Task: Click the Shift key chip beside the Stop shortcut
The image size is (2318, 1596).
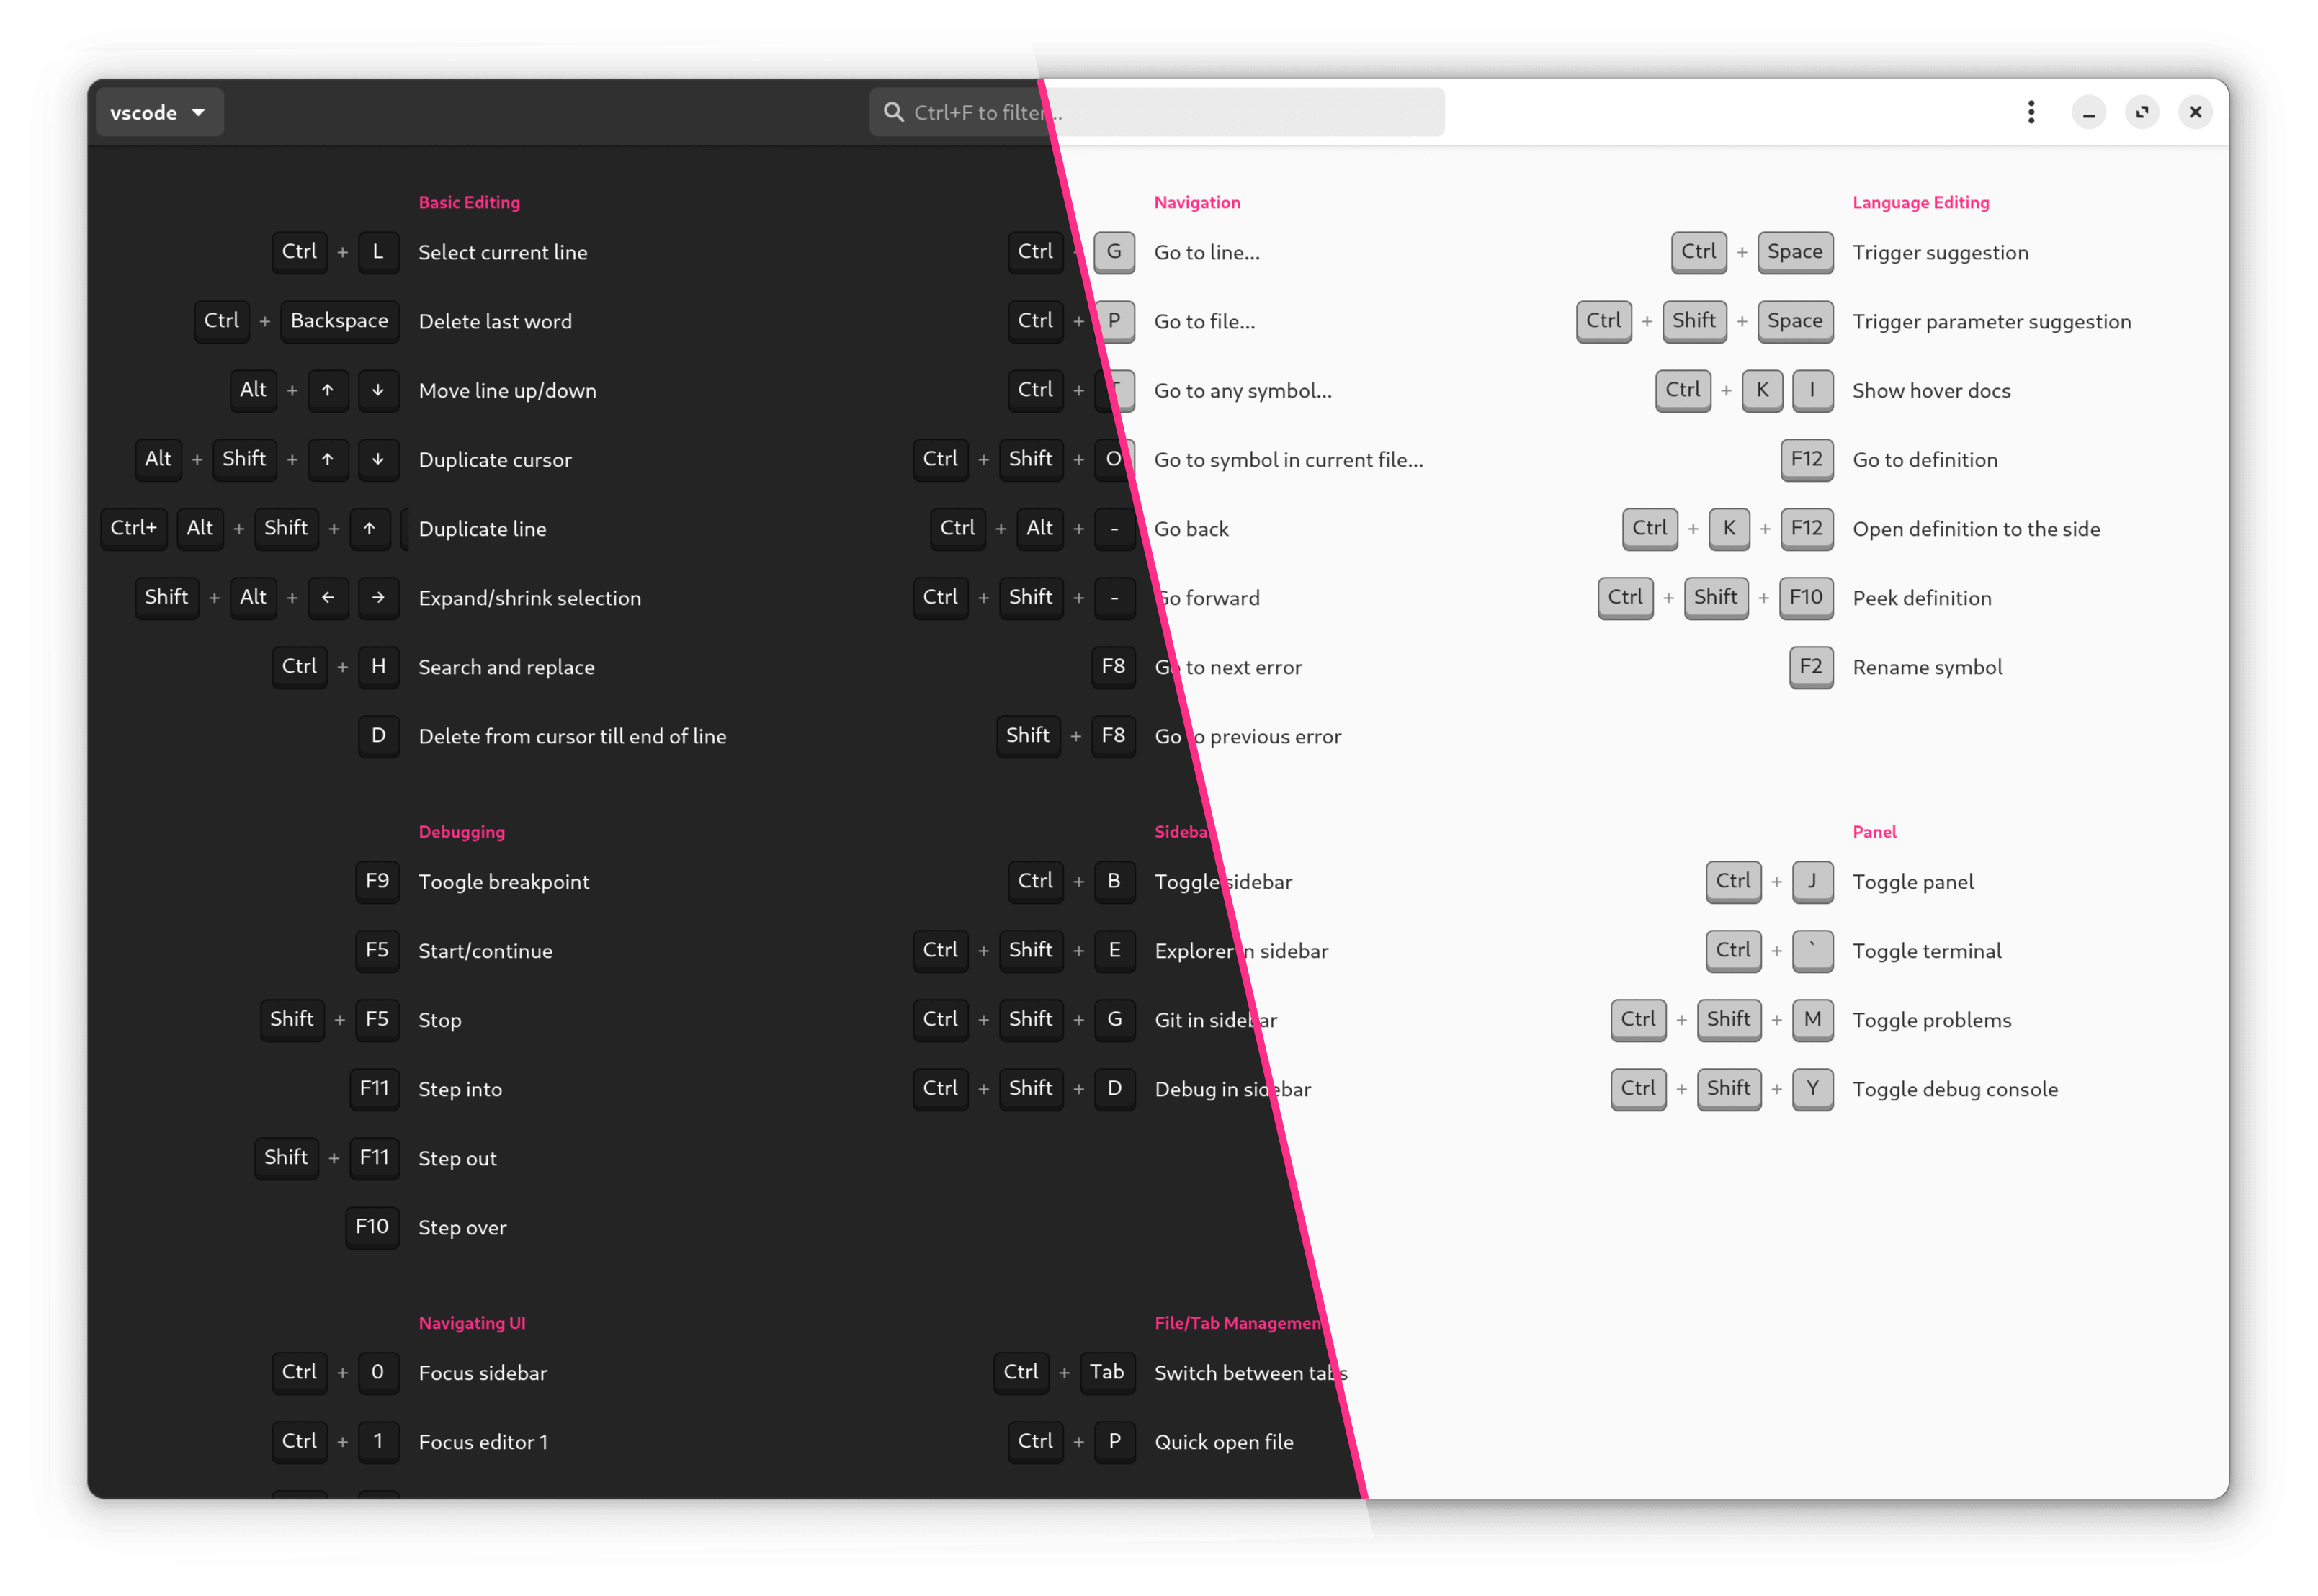Action: [292, 1019]
